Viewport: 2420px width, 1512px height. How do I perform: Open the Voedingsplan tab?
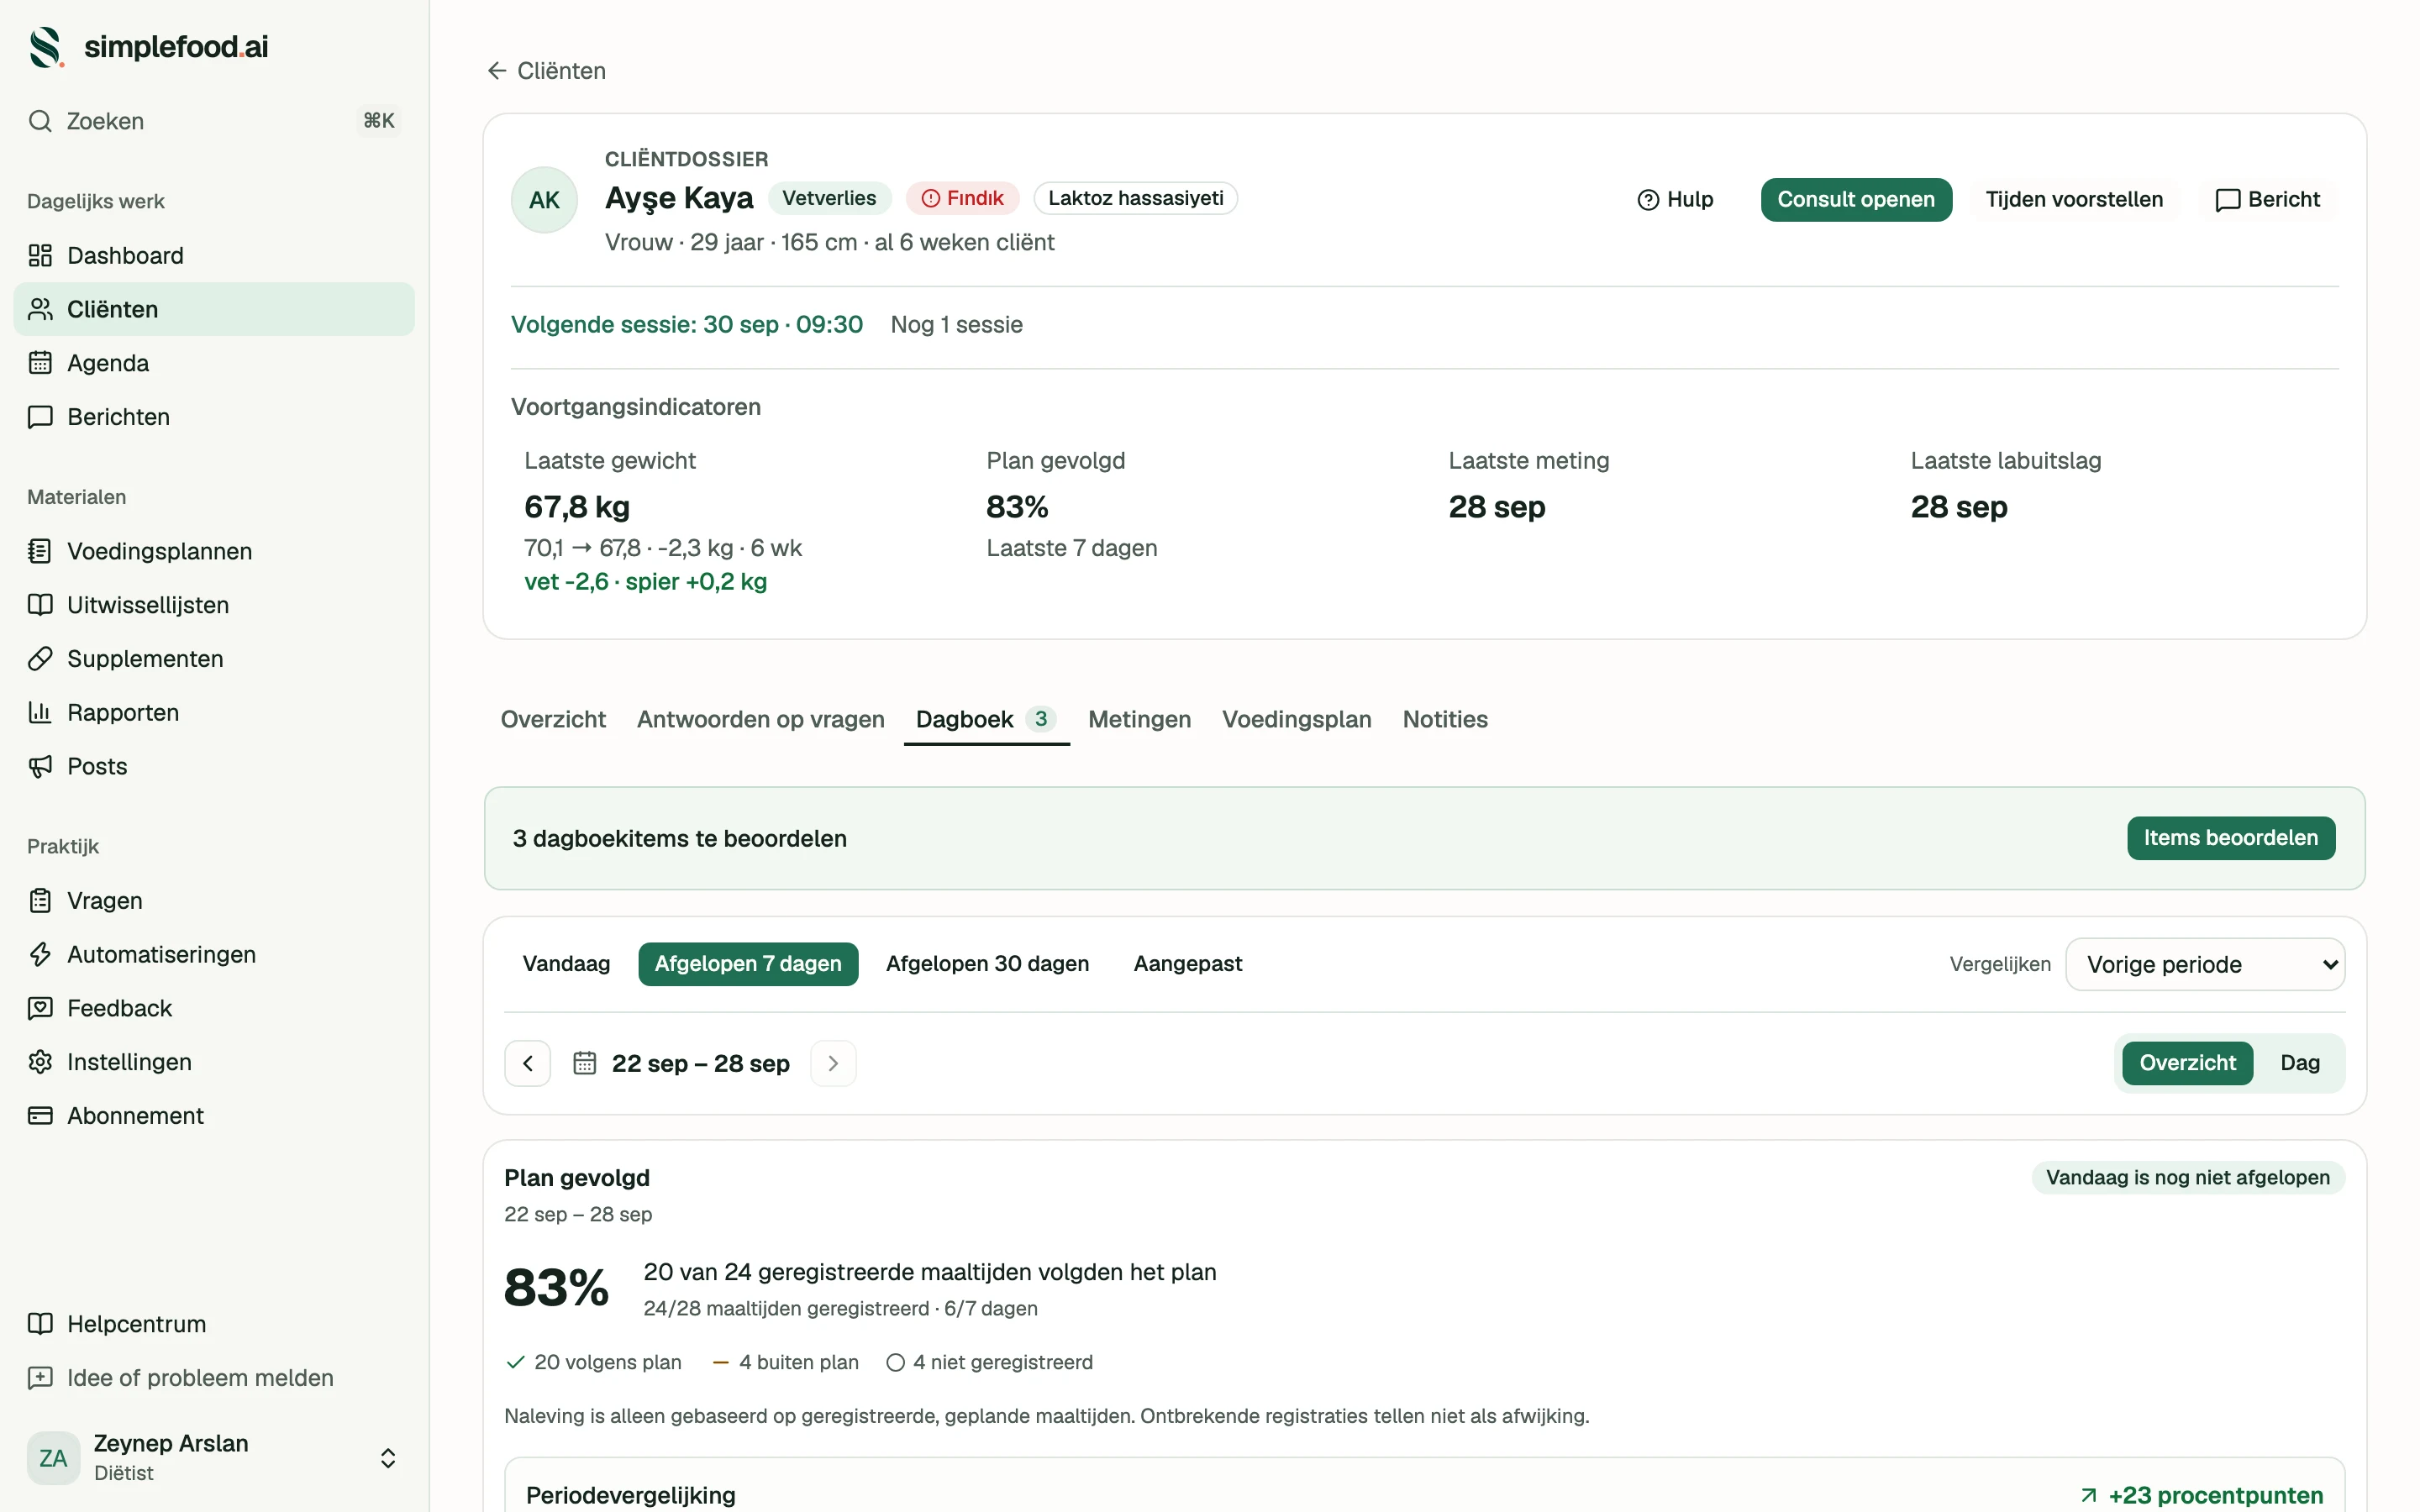(1296, 719)
